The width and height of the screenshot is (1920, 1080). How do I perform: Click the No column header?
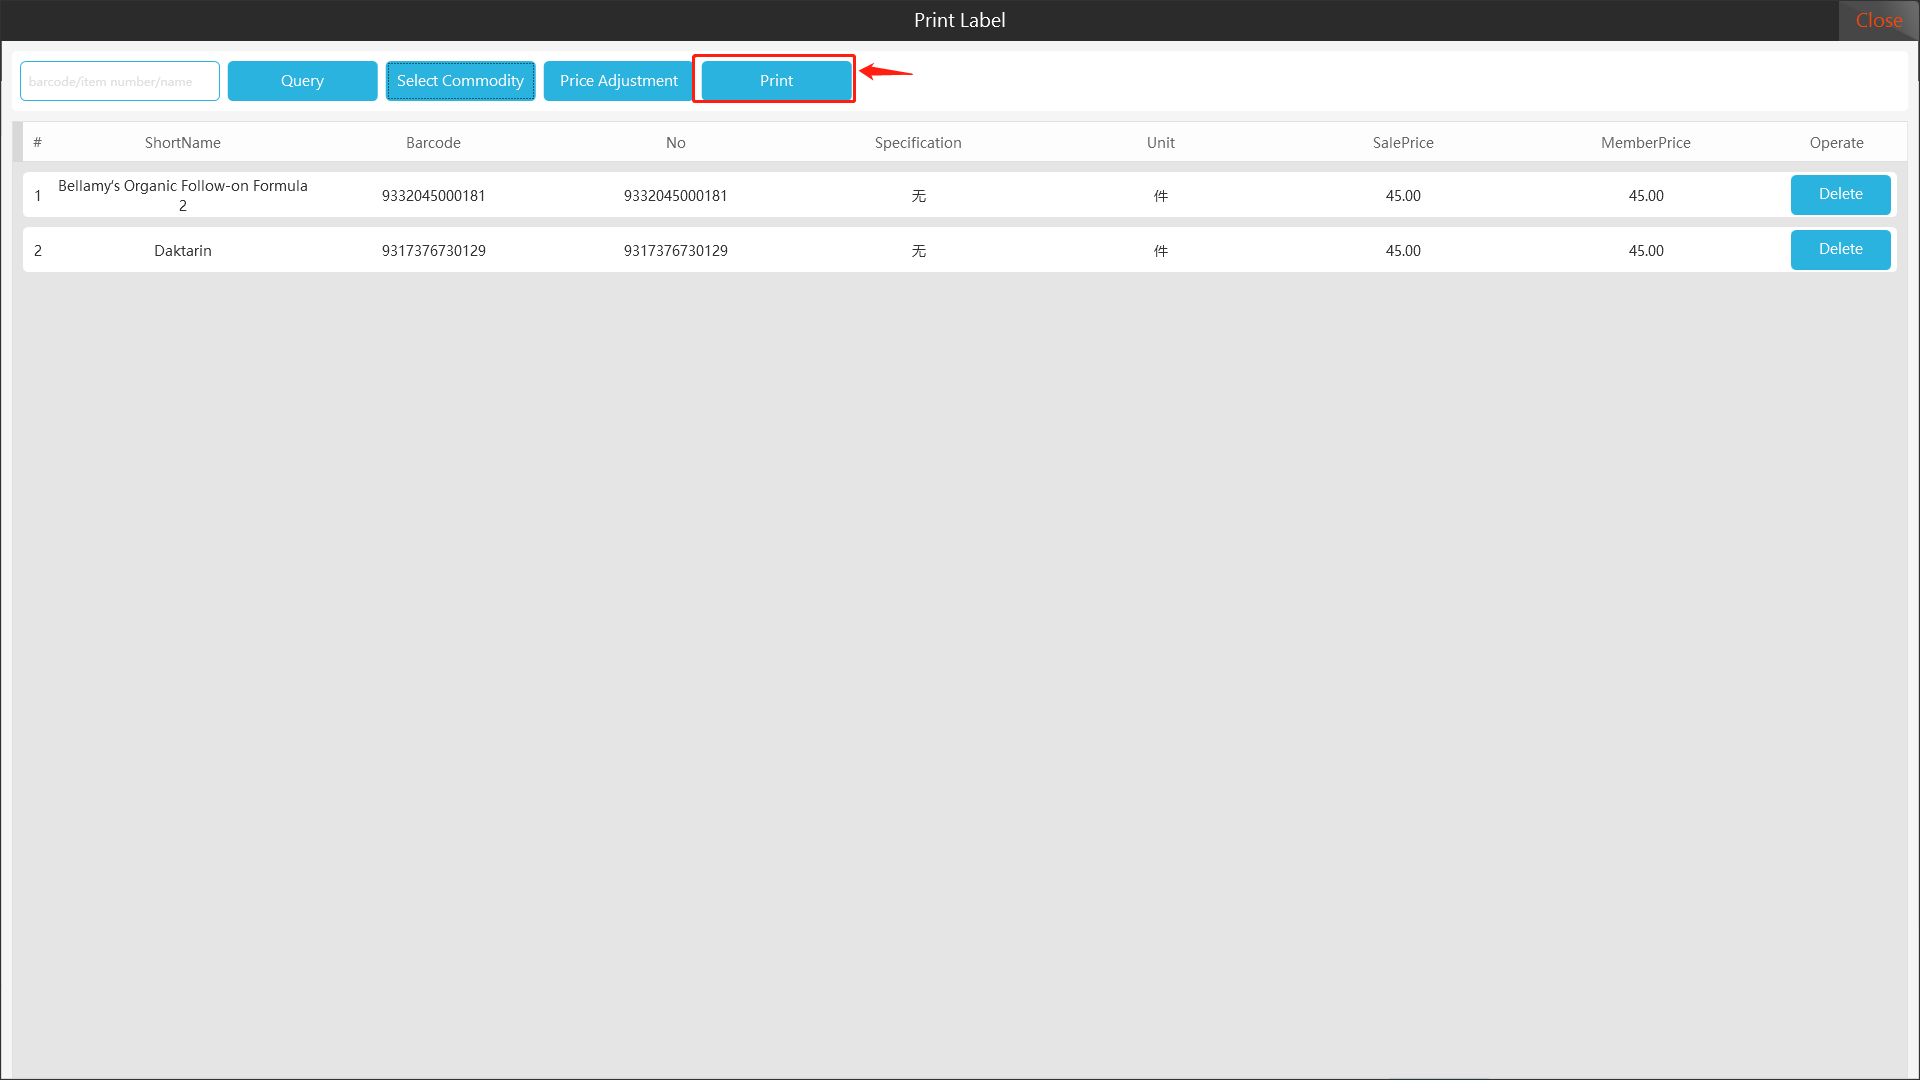675,143
